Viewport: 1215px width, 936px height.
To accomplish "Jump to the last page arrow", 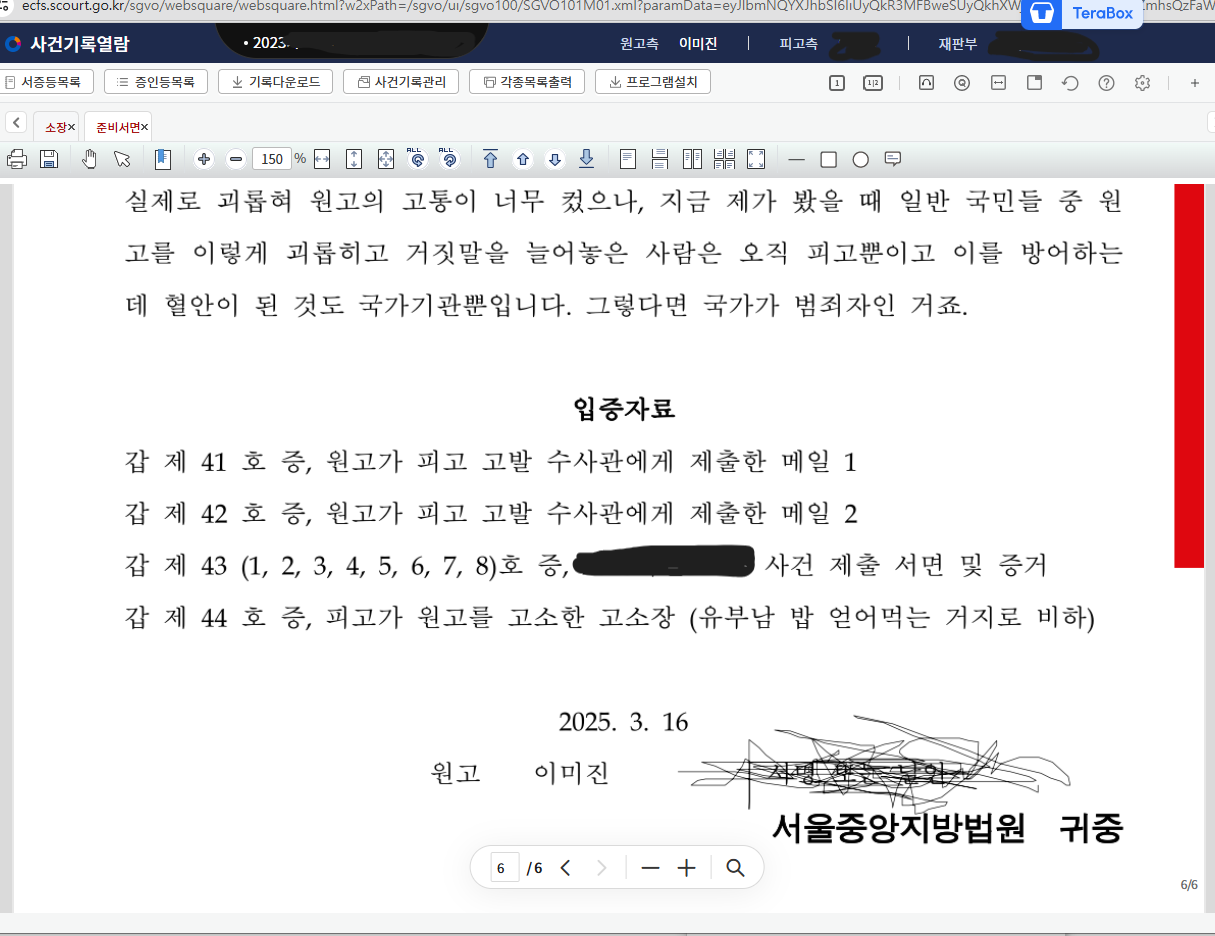I will click(x=586, y=158).
